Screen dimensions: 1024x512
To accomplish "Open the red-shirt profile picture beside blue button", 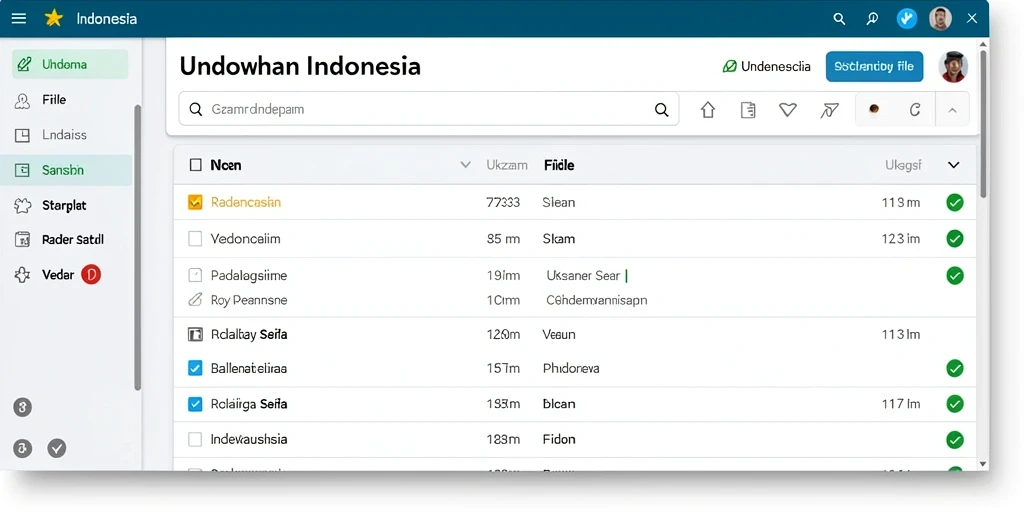I will click(x=953, y=67).
